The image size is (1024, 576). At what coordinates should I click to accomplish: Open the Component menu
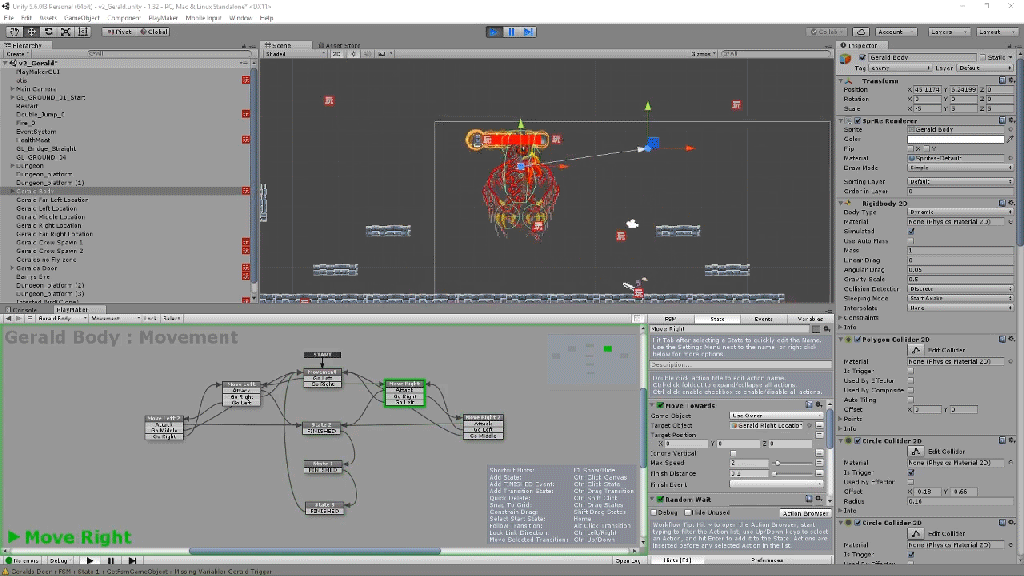pyautogui.click(x=123, y=18)
